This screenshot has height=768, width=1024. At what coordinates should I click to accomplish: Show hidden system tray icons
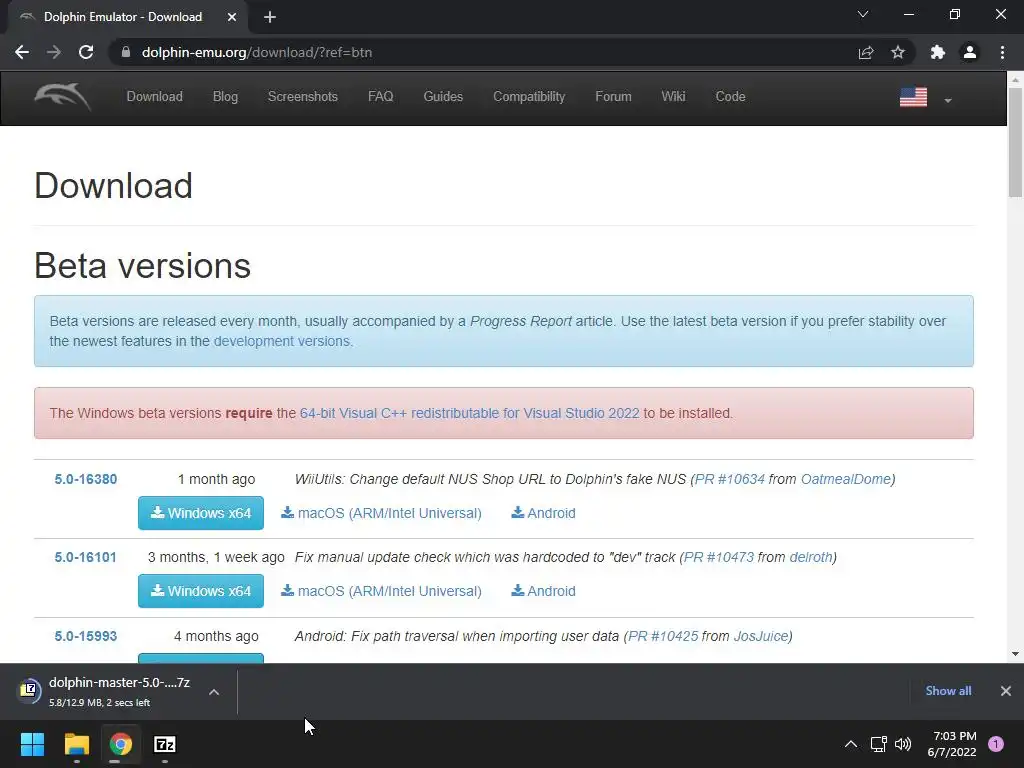coord(851,744)
